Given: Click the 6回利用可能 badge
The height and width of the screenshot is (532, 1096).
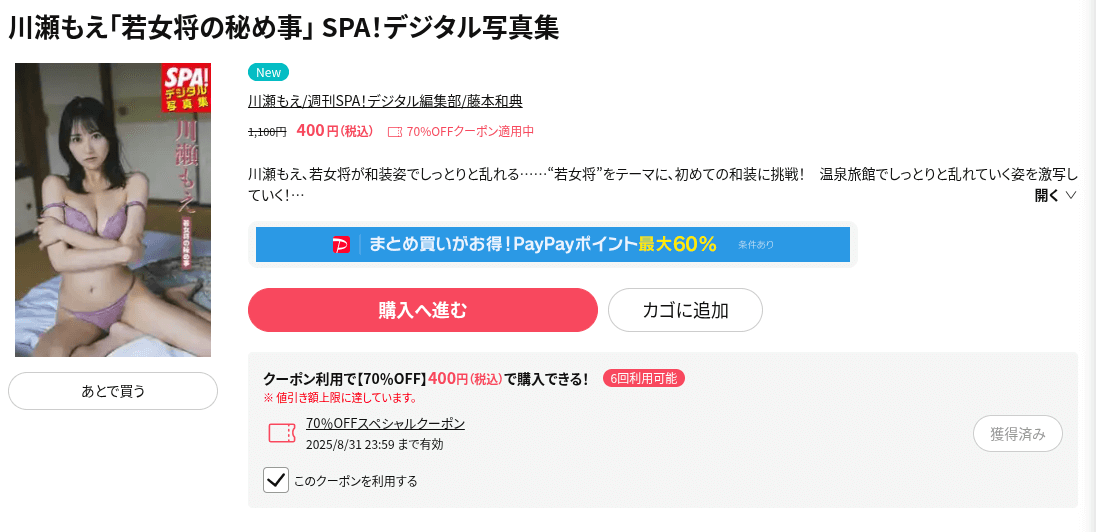Looking at the screenshot, I should [x=643, y=378].
